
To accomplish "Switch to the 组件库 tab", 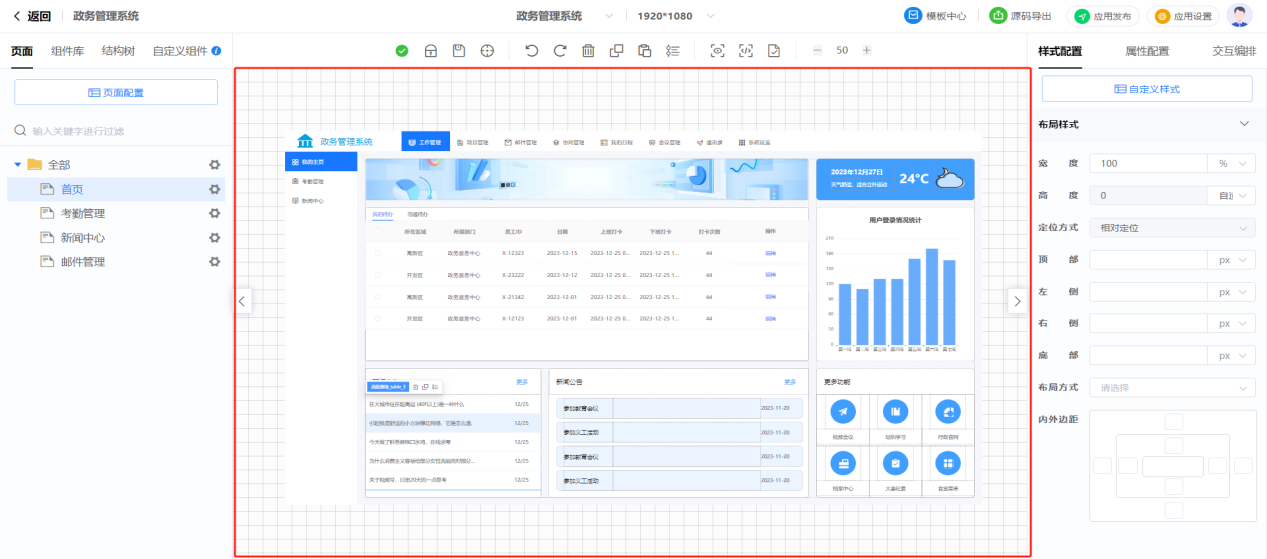I will [68, 51].
